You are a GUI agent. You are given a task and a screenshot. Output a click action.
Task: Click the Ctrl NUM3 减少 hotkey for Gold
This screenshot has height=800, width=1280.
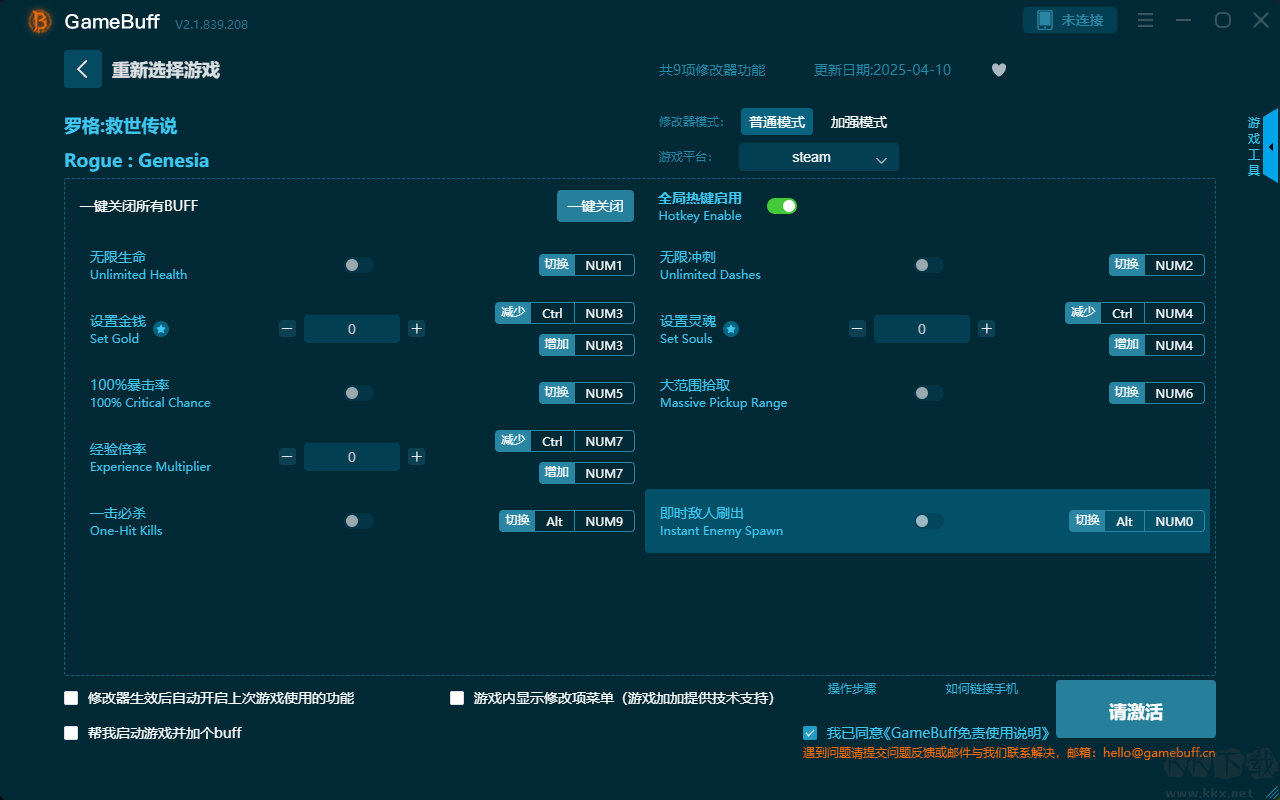tap(565, 313)
